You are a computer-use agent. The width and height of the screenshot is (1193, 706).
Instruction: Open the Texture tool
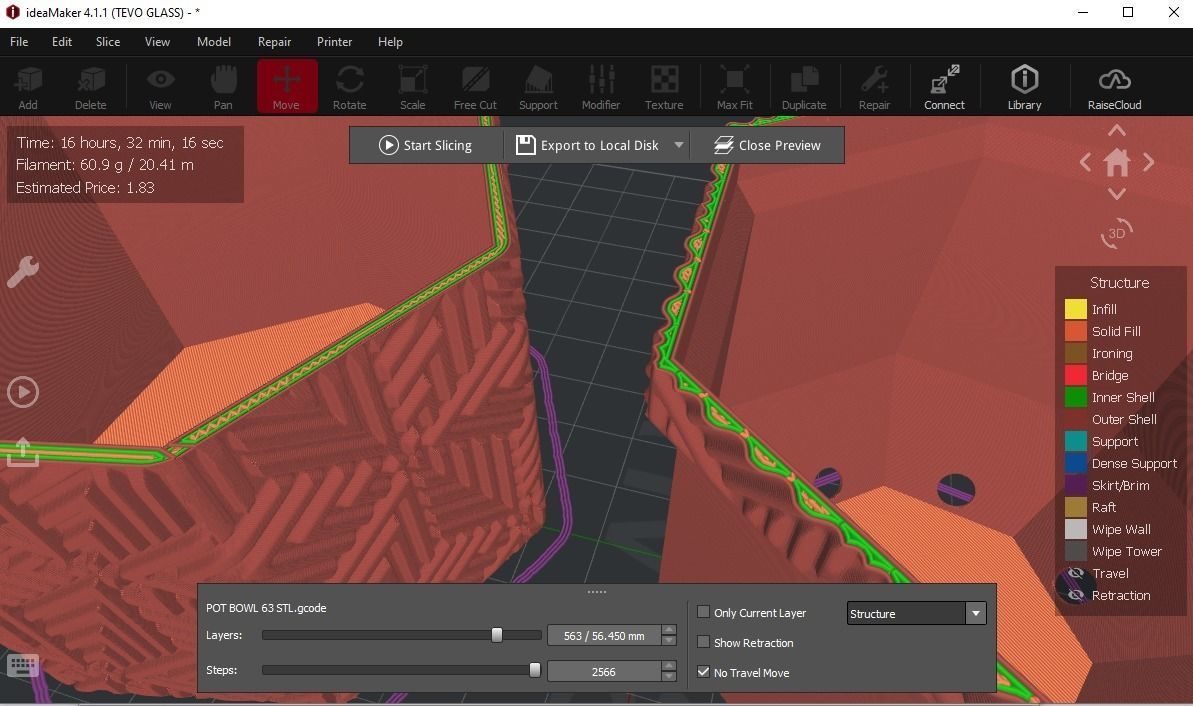coord(664,87)
